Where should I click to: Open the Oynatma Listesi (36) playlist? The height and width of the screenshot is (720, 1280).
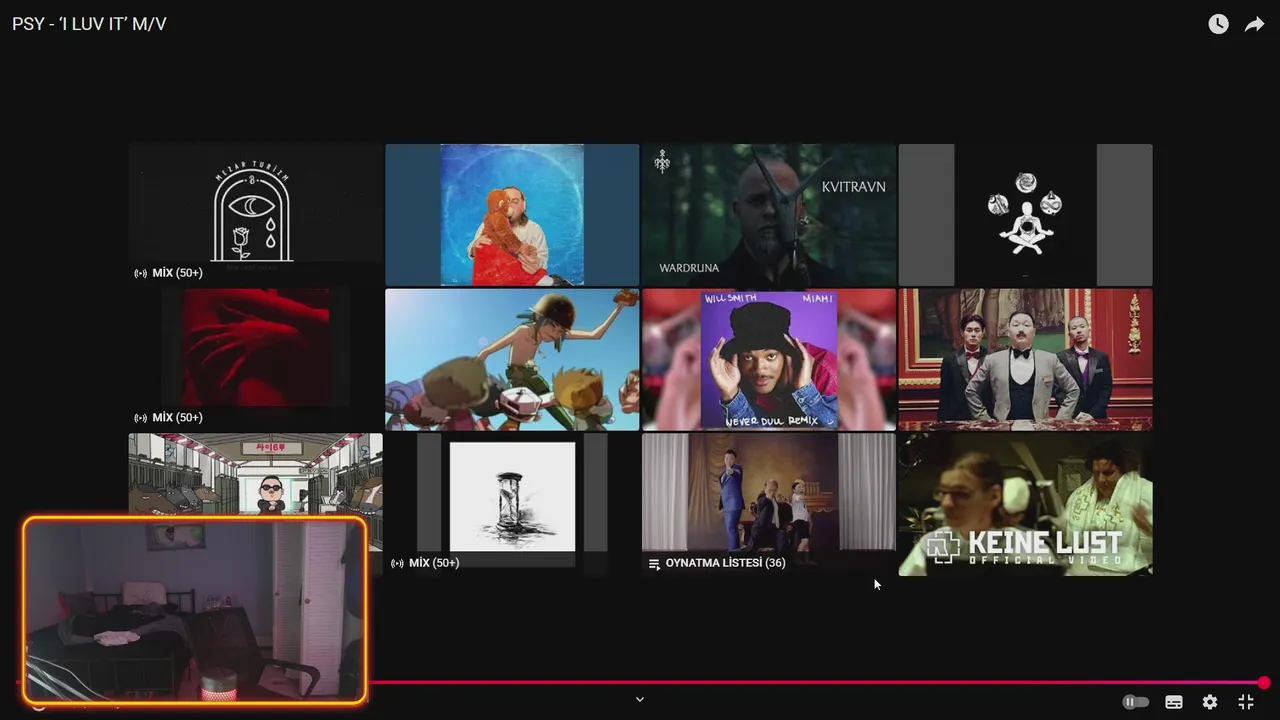click(769, 505)
